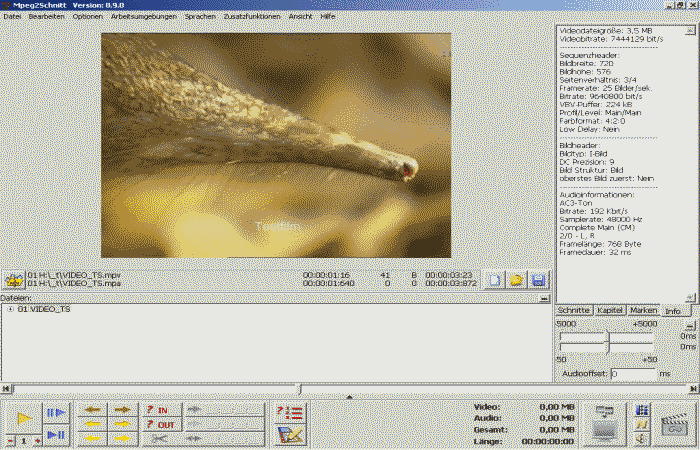Click the set cut IN button

coord(159,410)
